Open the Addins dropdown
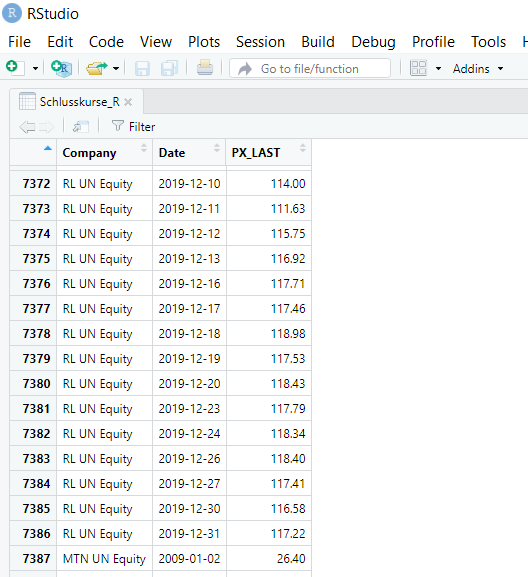Screen dimensions: 528x577 [x=478, y=69]
